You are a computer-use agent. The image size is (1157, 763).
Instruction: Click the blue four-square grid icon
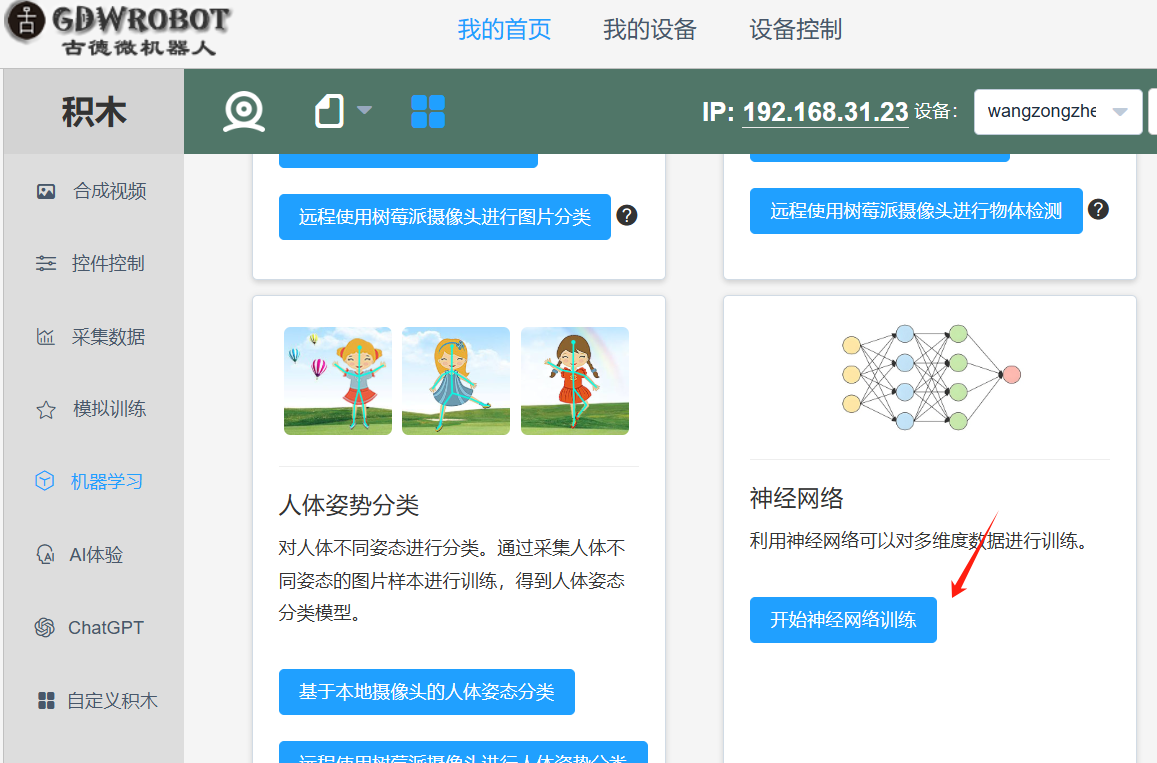coord(428,111)
